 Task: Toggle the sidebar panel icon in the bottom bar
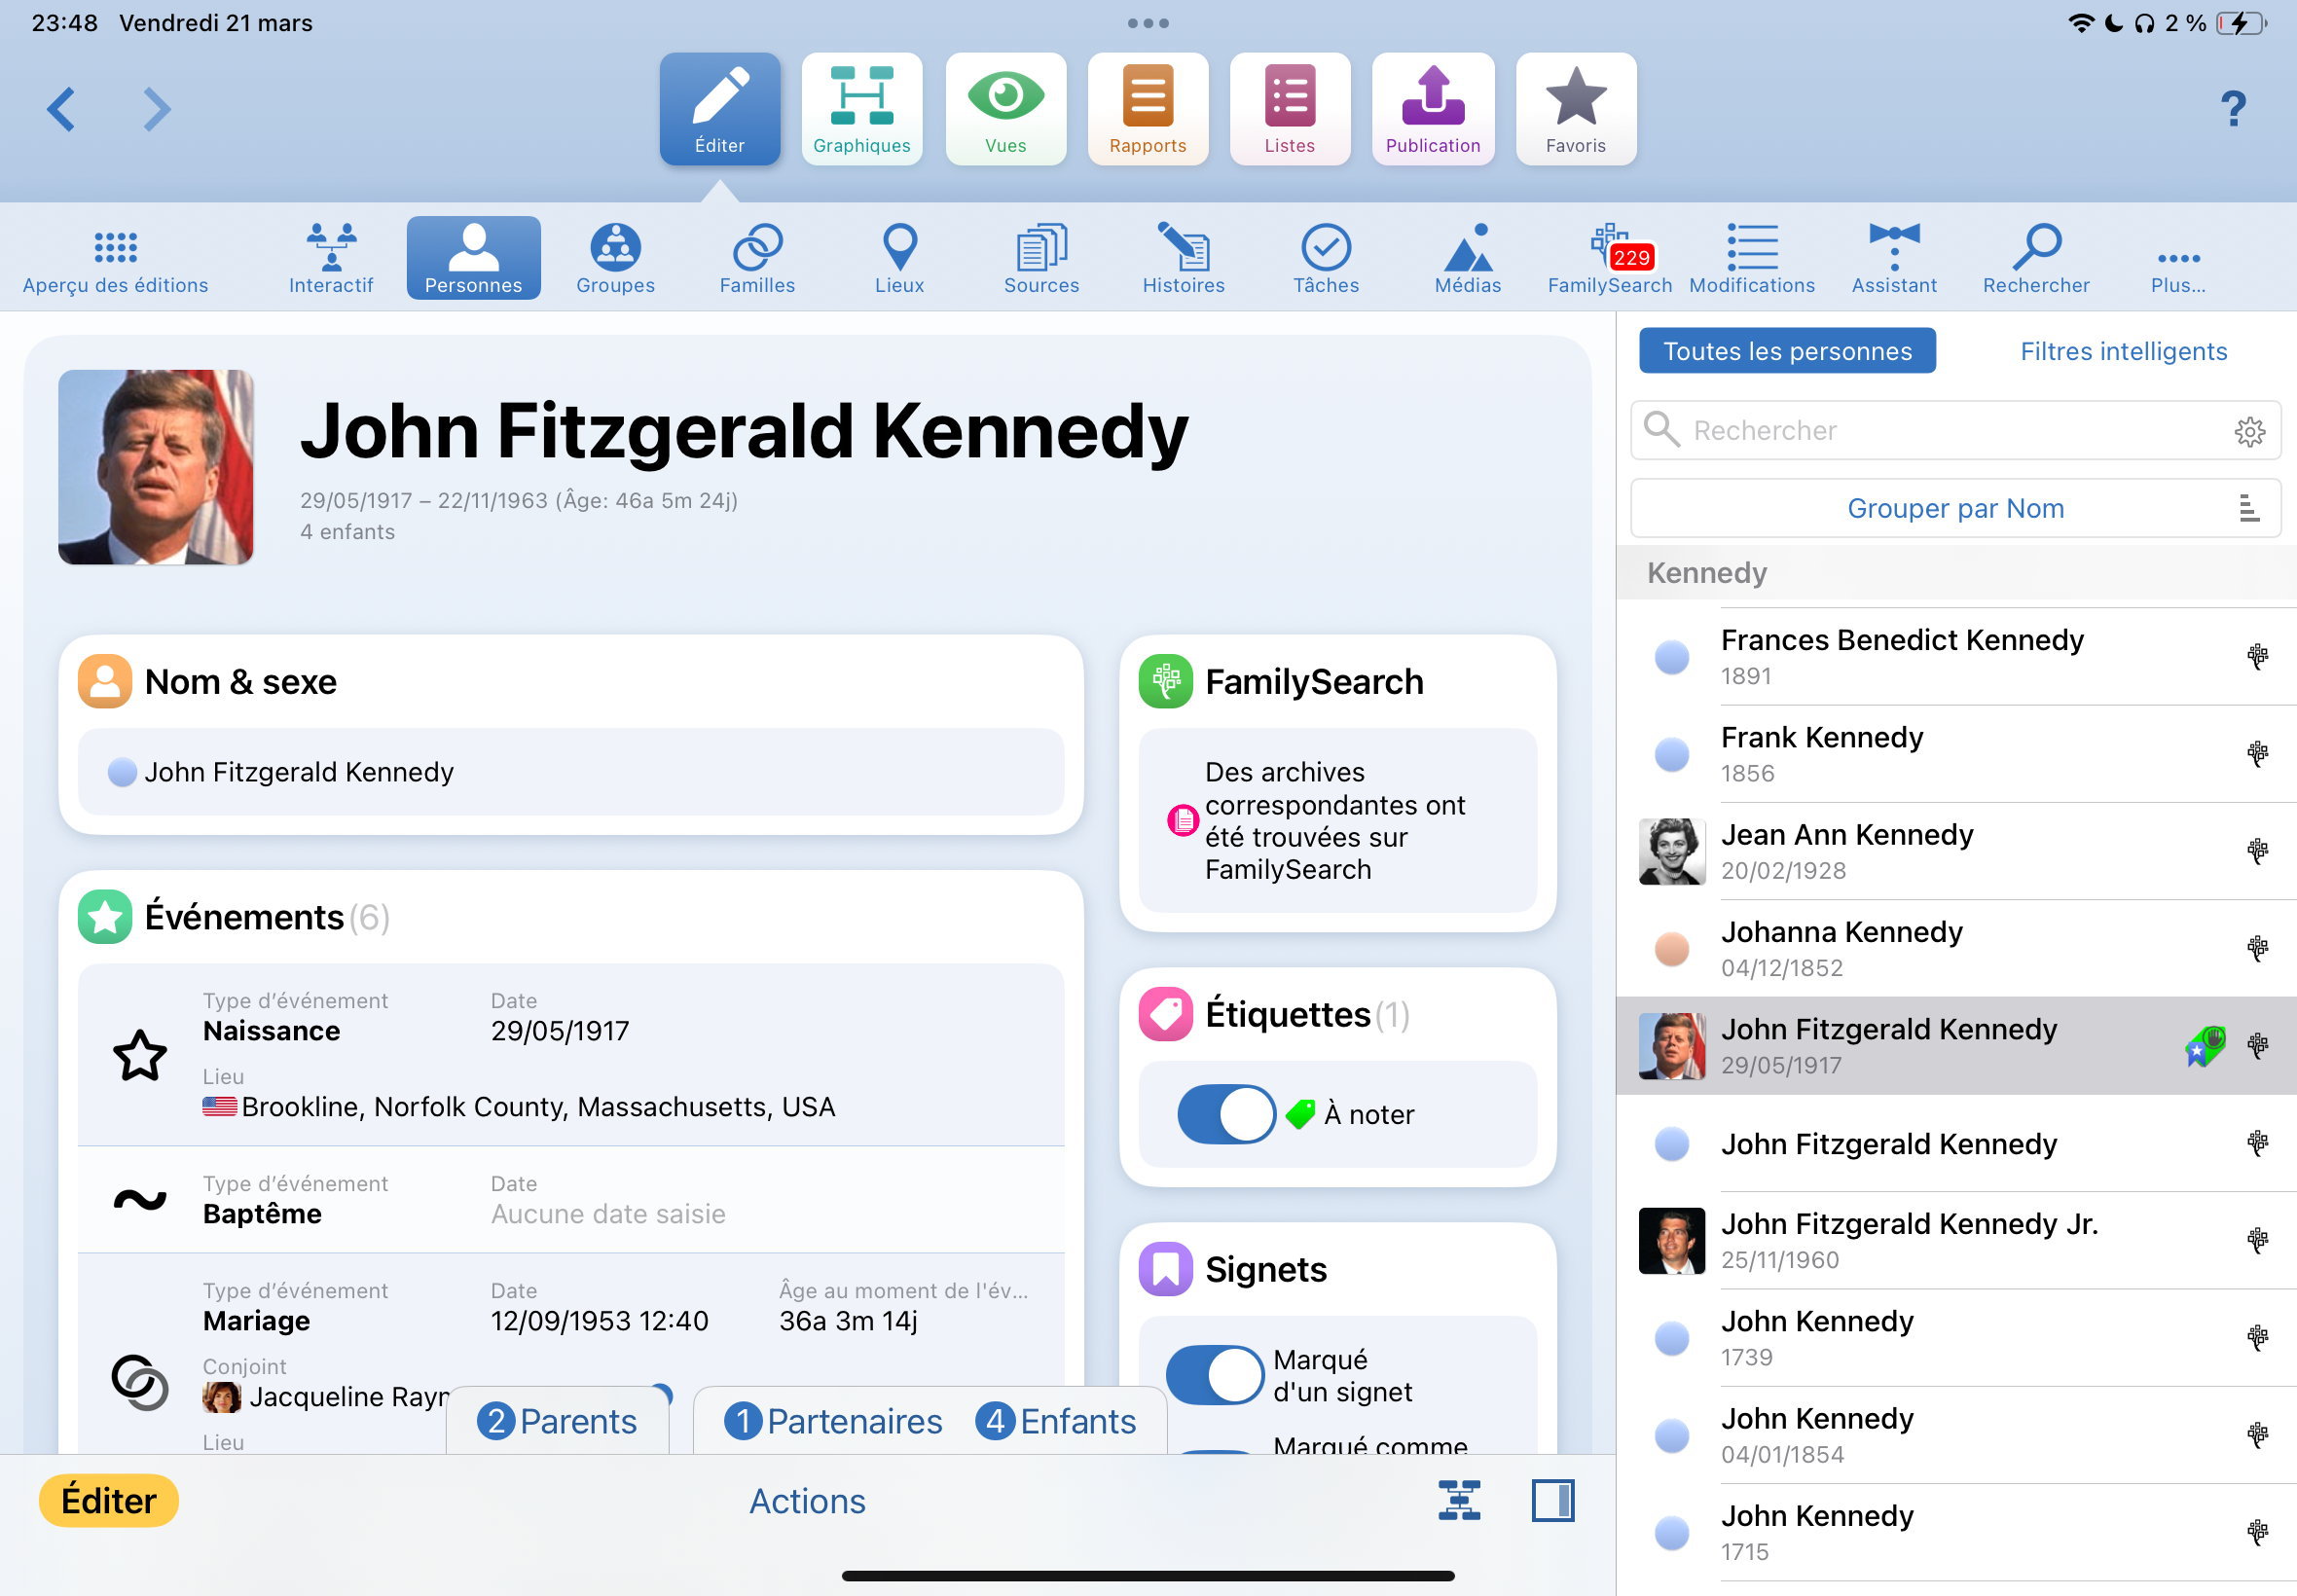coord(1552,1500)
